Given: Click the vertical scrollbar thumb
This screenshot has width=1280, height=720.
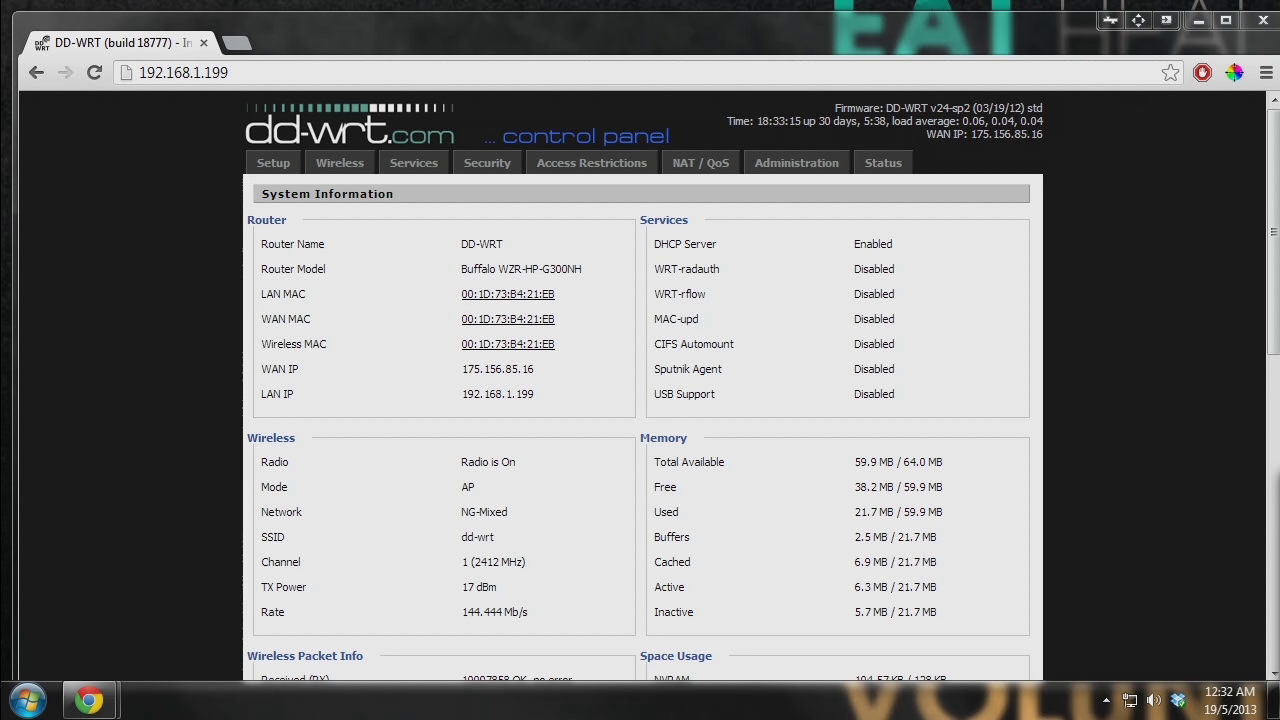Looking at the screenshot, I should (1273, 230).
